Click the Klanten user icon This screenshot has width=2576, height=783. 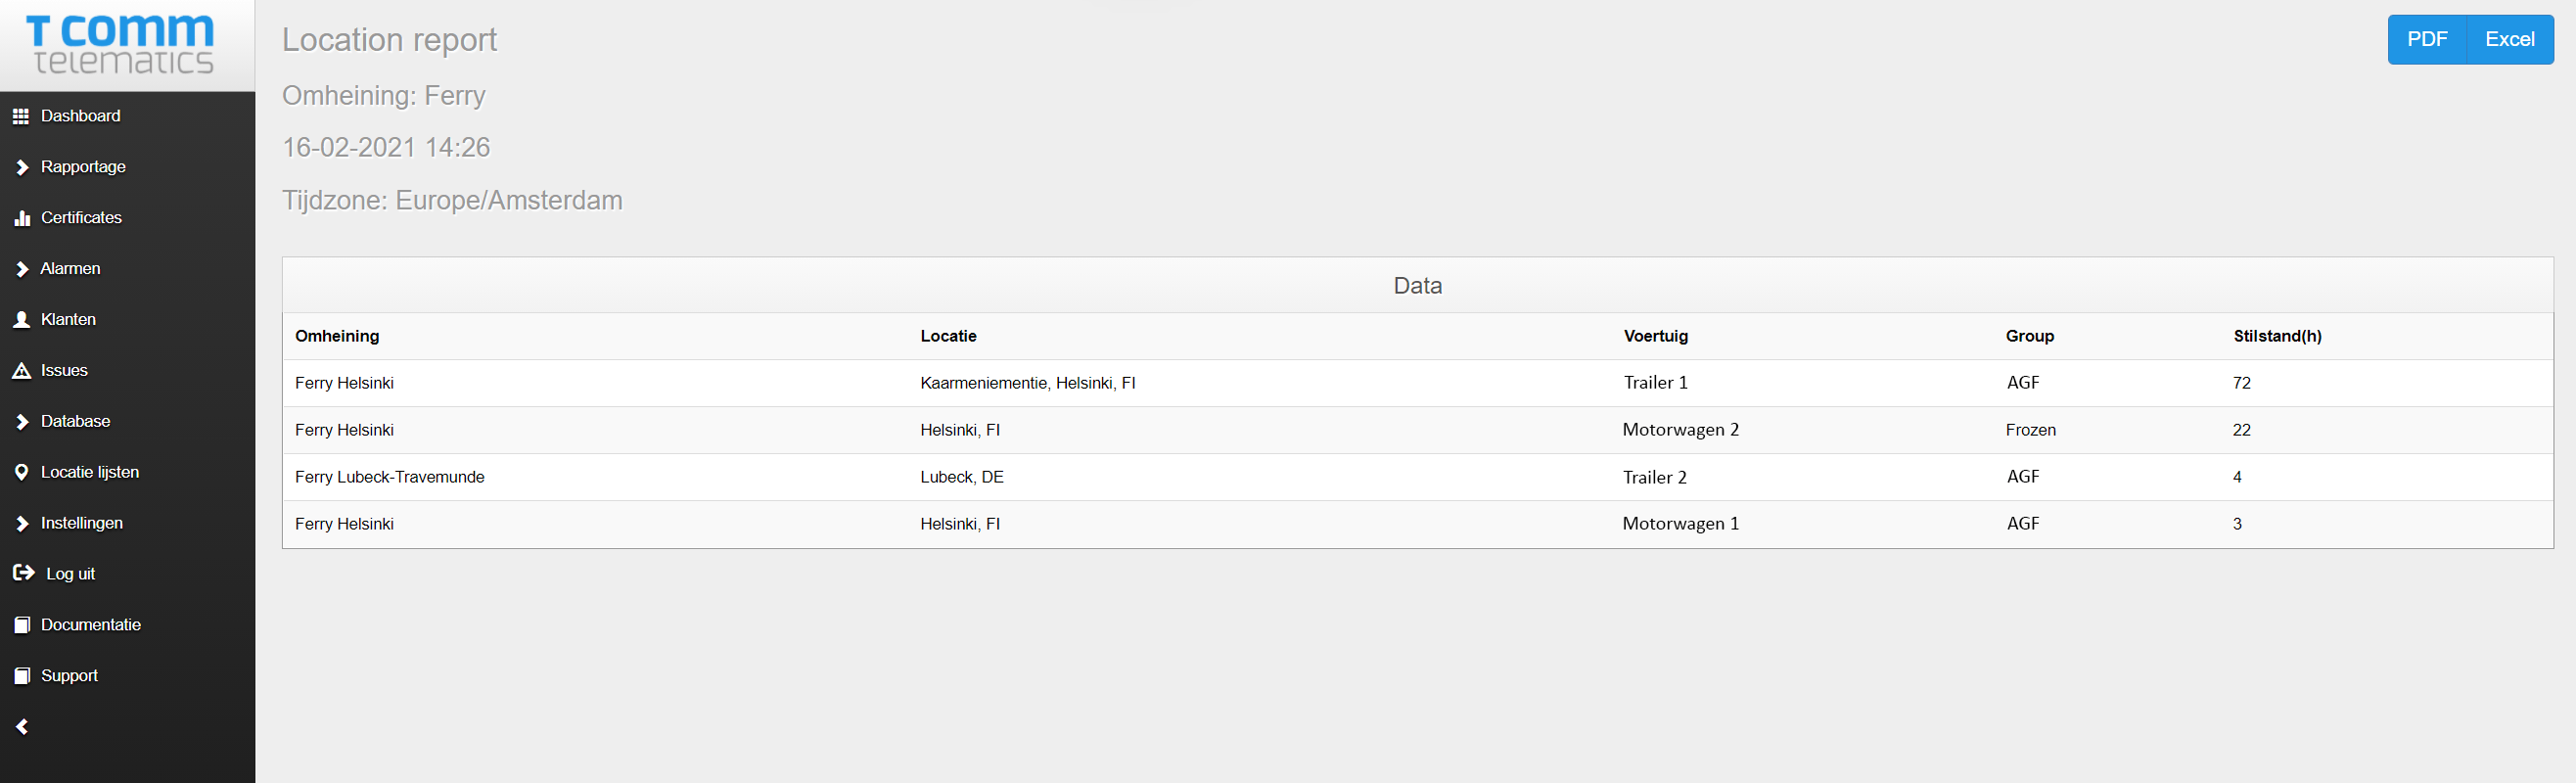[21, 320]
